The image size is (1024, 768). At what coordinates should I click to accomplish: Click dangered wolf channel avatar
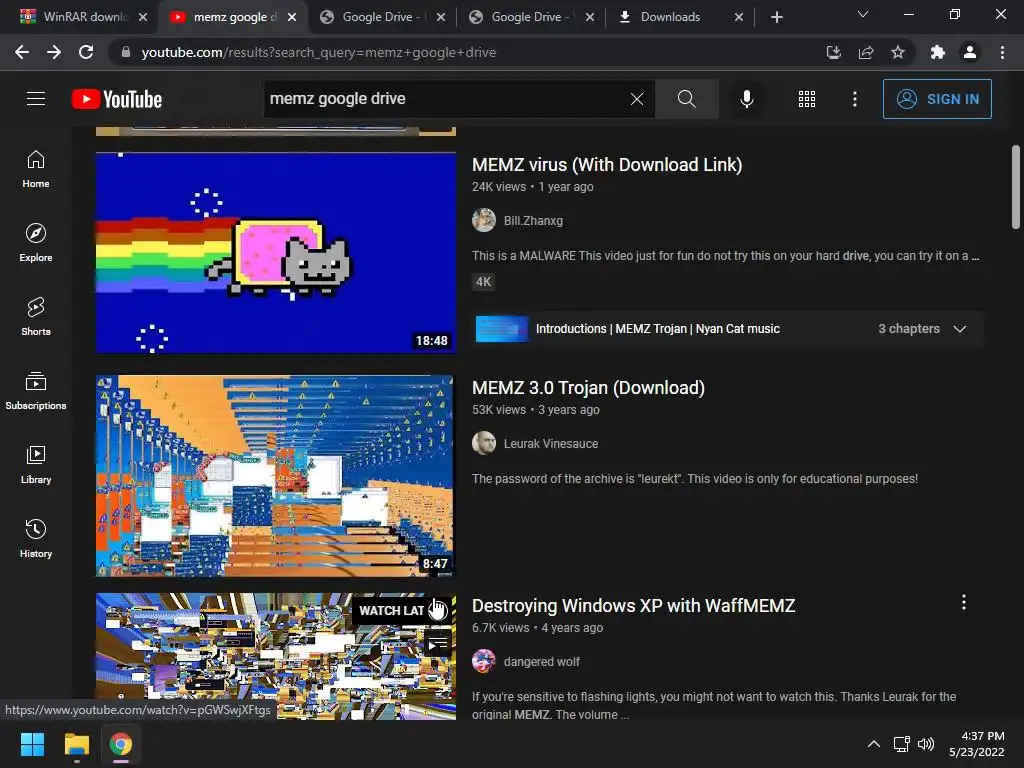pos(484,661)
